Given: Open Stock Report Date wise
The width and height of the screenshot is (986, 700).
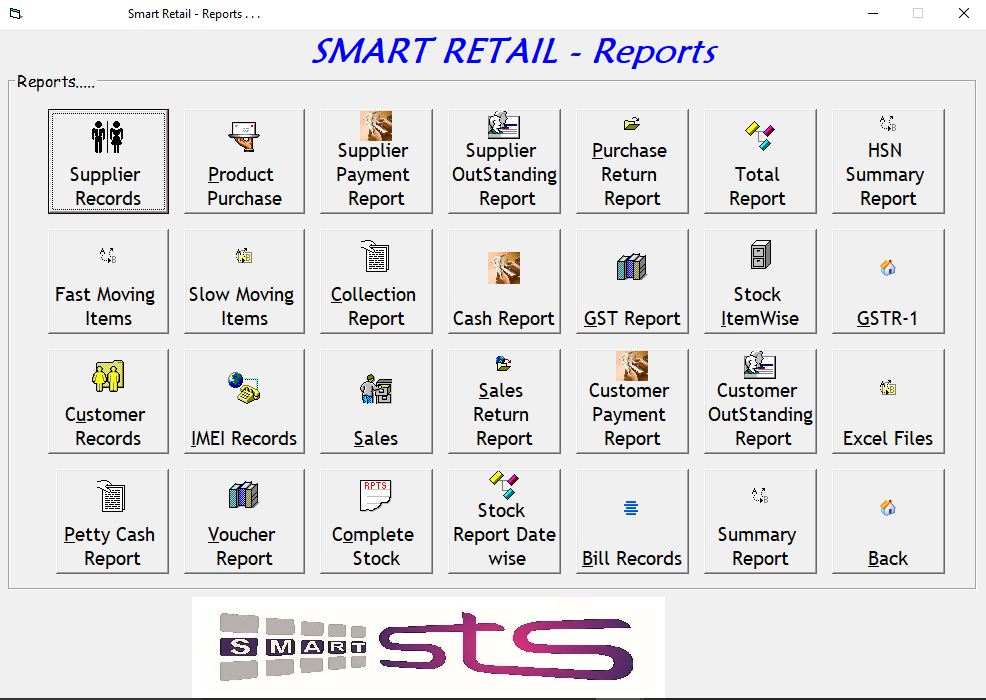Looking at the screenshot, I should 504,521.
